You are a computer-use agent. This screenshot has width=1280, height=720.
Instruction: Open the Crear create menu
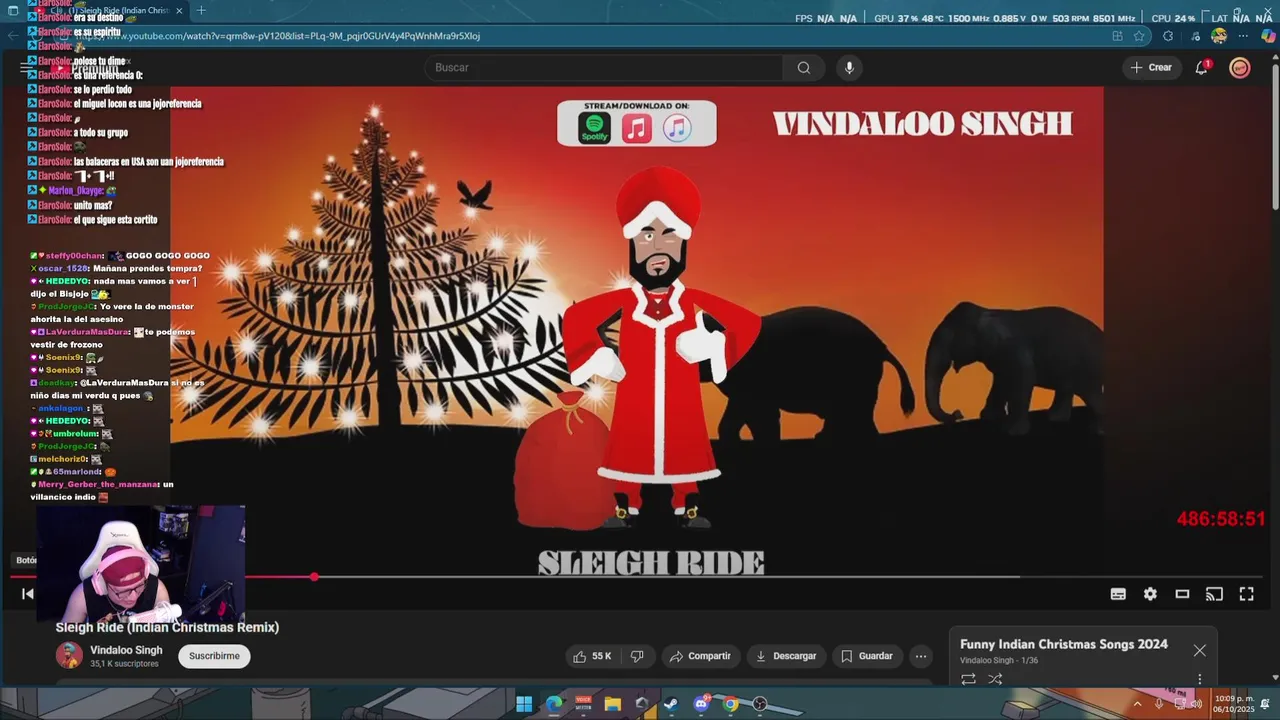1151,67
